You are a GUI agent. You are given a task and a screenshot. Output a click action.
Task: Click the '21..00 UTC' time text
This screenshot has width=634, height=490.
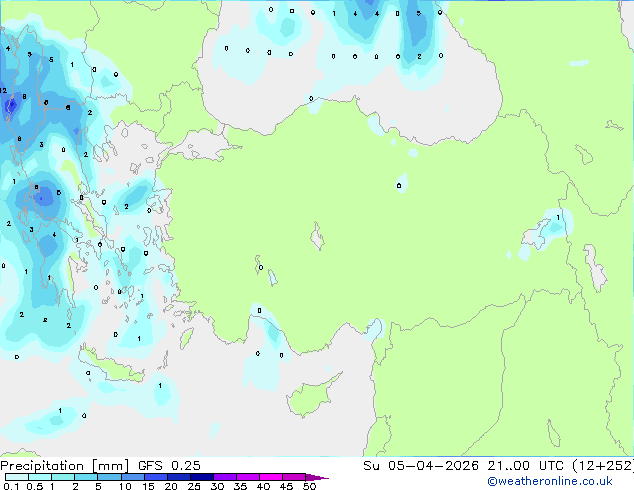coord(525,466)
